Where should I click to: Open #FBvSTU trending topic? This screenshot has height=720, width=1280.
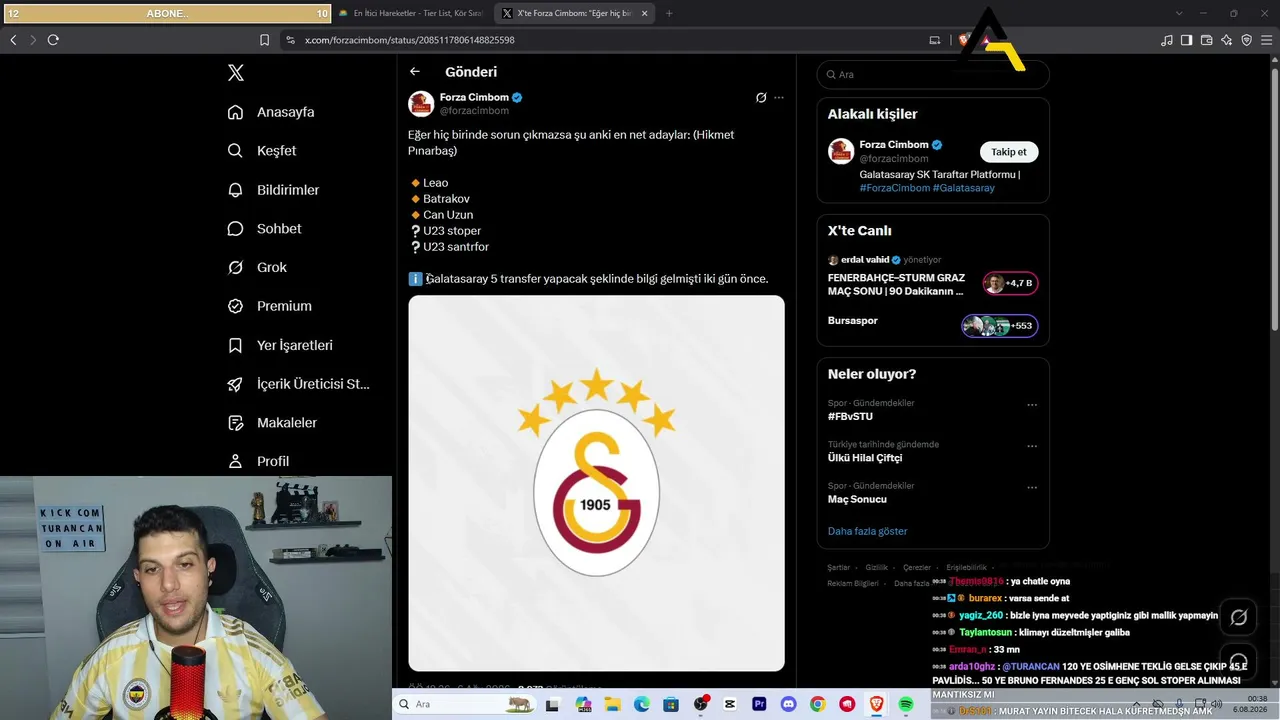[850, 416]
